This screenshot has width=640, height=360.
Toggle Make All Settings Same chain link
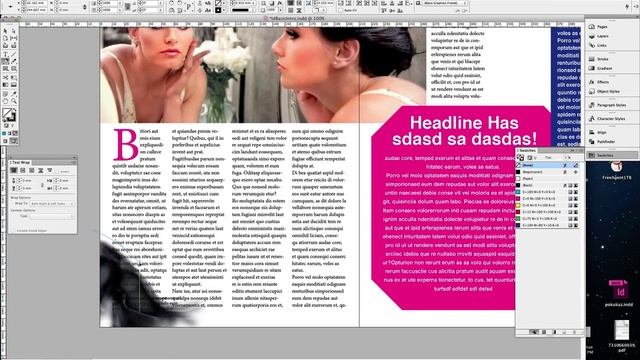click(x=42, y=185)
